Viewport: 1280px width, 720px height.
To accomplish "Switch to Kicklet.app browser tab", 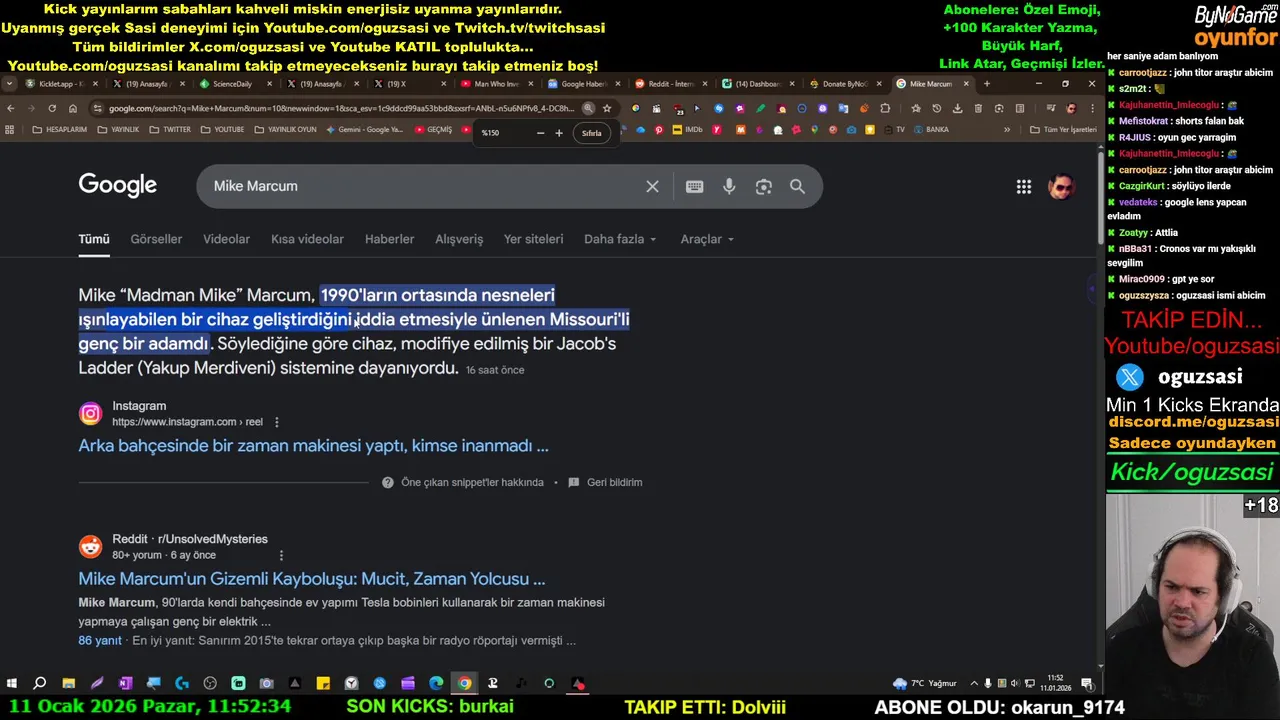I will (x=60, y=84).
